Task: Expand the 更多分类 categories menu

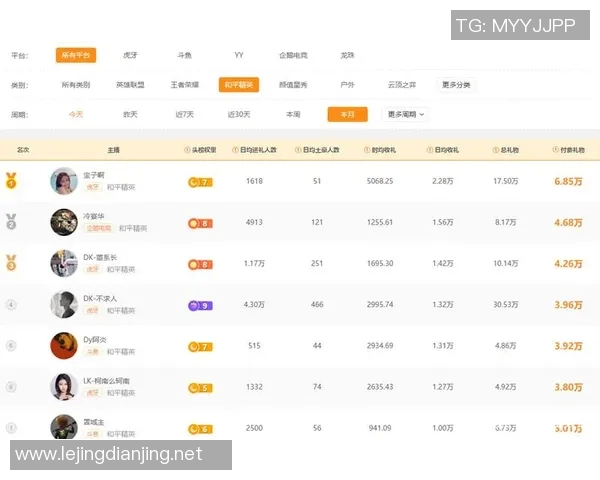Action: 456,85
